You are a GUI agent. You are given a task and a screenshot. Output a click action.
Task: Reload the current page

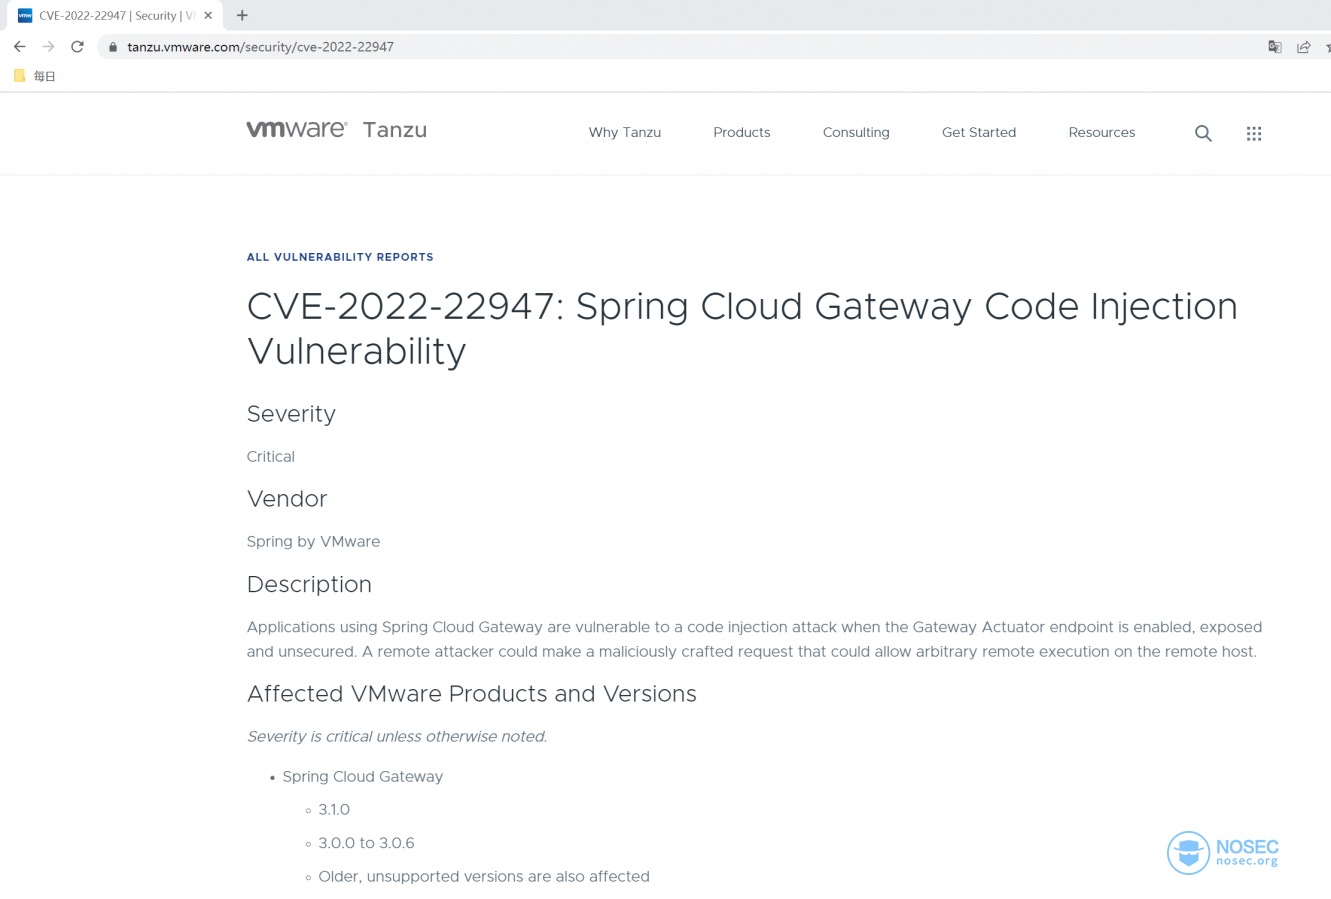click(x=77, y=46)
